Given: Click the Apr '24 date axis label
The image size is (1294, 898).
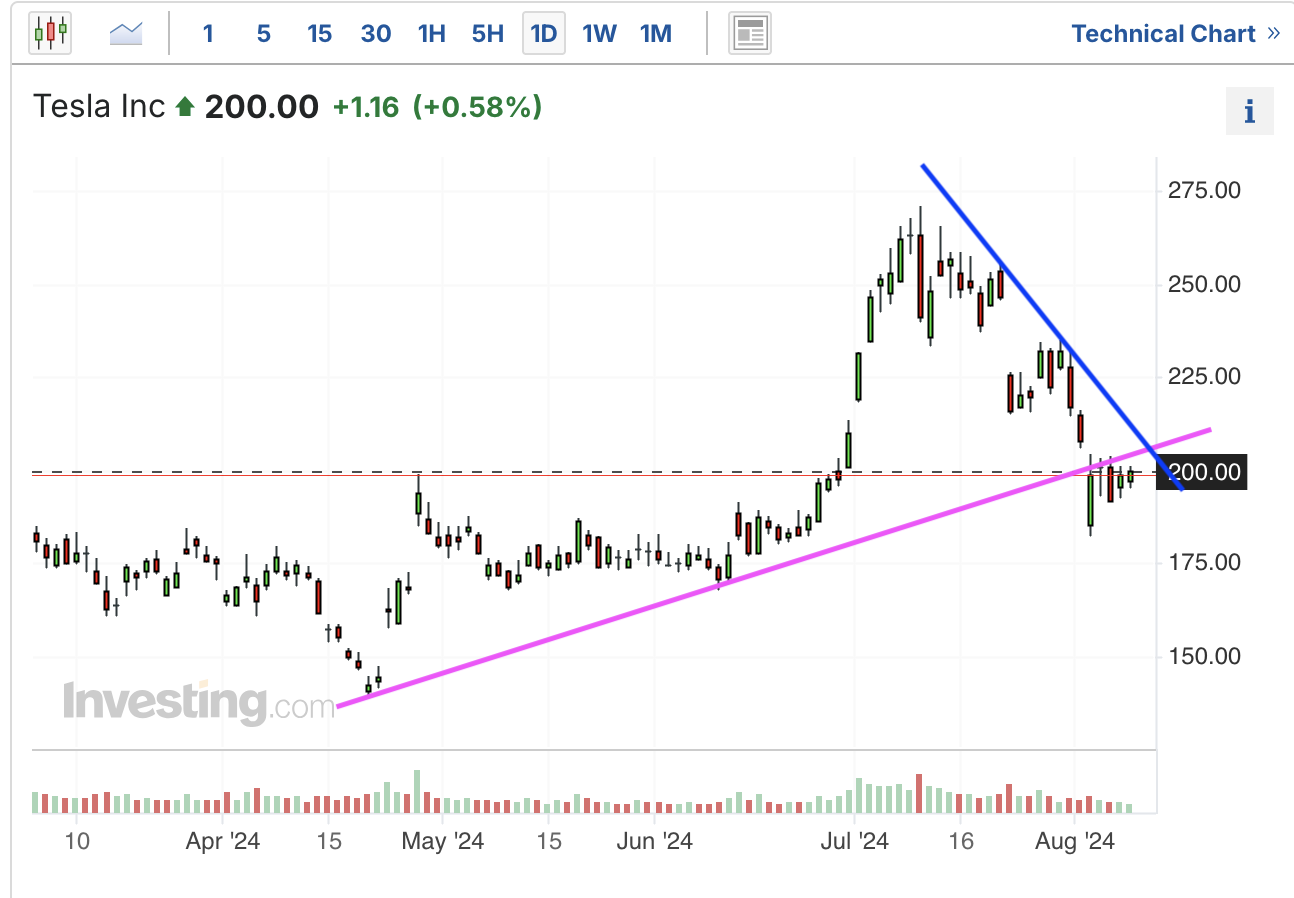Looking at the screenshot, I should pyautogui.click(x=222, y=842).
